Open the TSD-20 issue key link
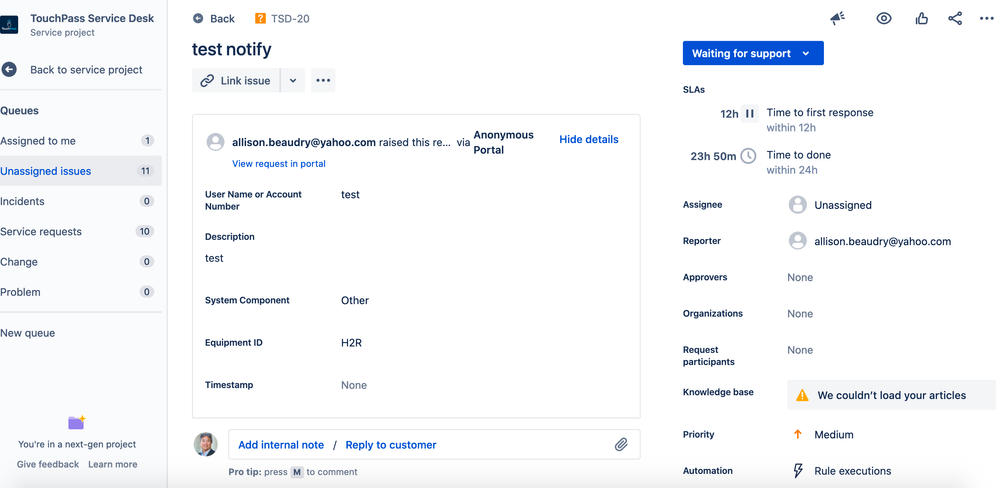999x488 pixels. [291, 18]
